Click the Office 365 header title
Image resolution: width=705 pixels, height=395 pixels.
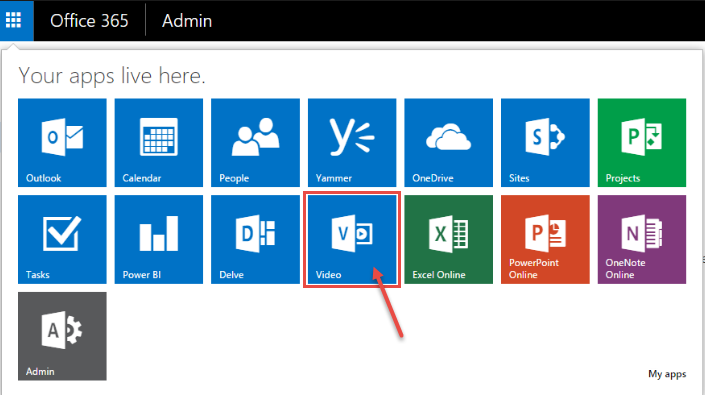[89, 21]
